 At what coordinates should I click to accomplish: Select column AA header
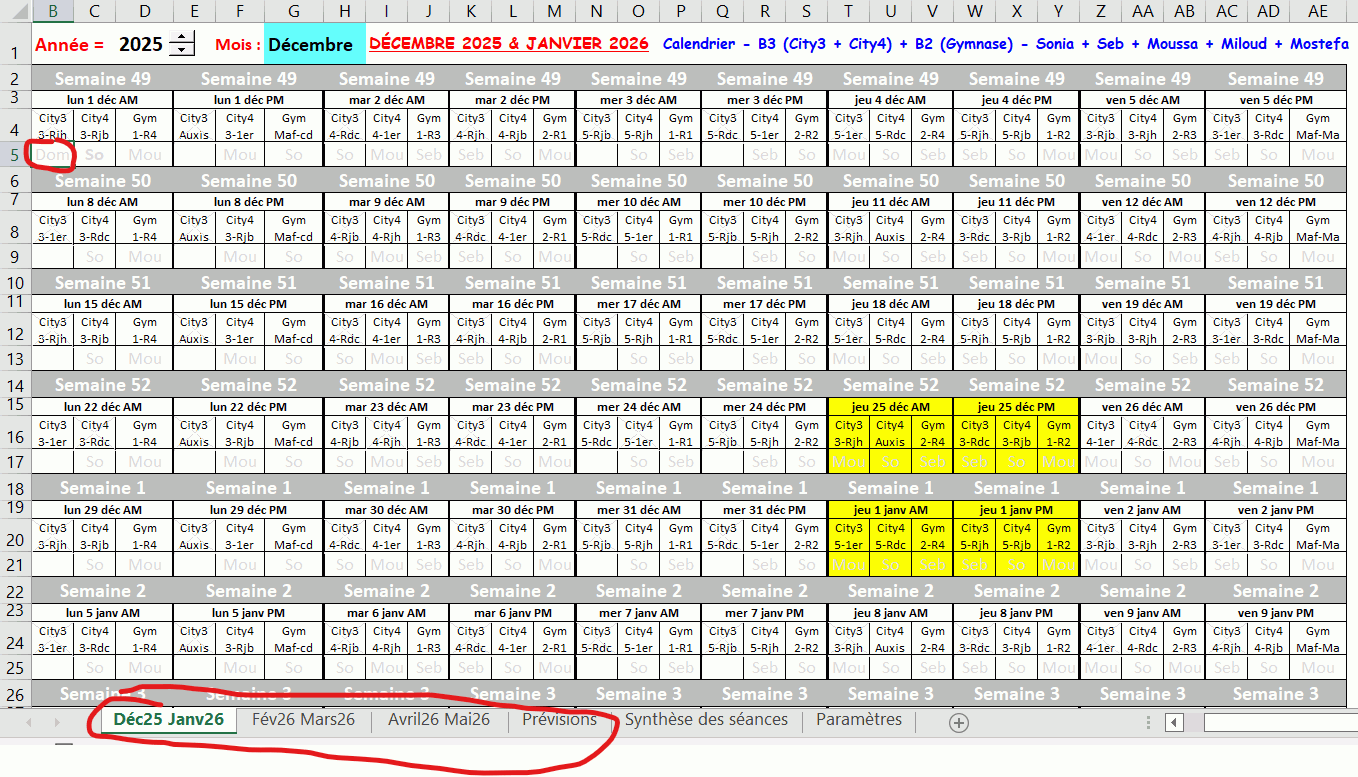tap(1142, 10)
